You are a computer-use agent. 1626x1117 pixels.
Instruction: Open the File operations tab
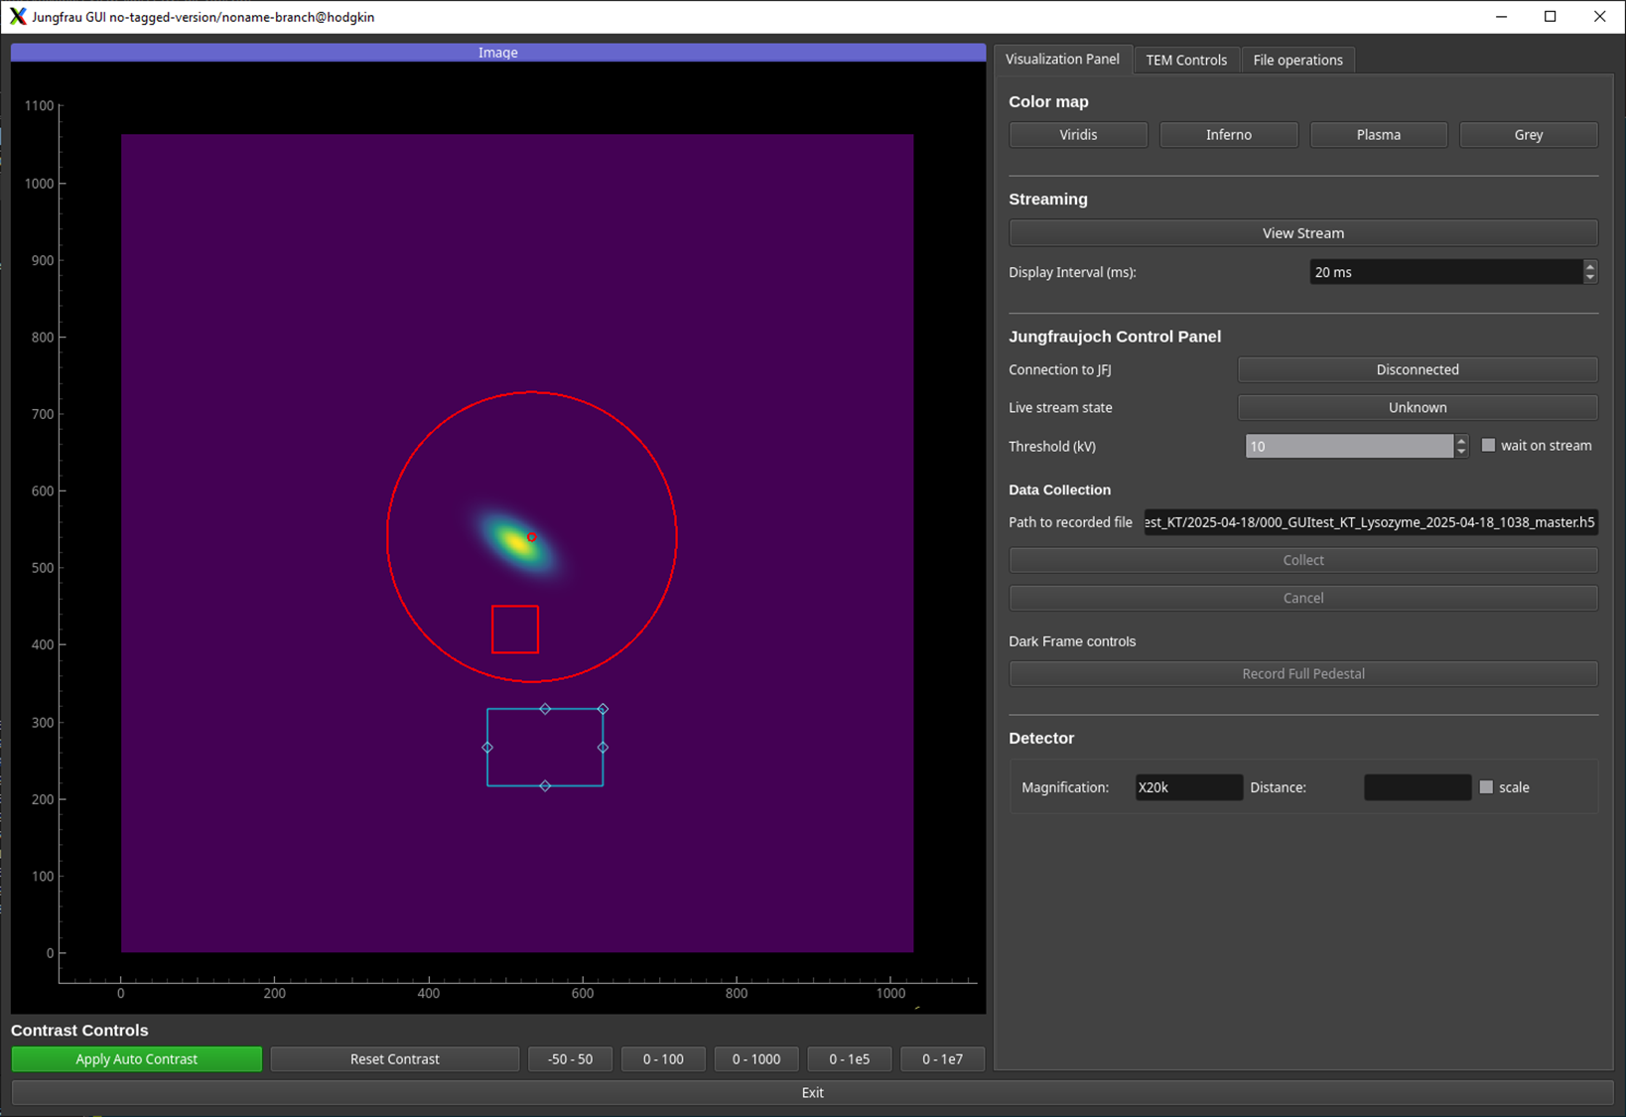(x=1297, y=59)
